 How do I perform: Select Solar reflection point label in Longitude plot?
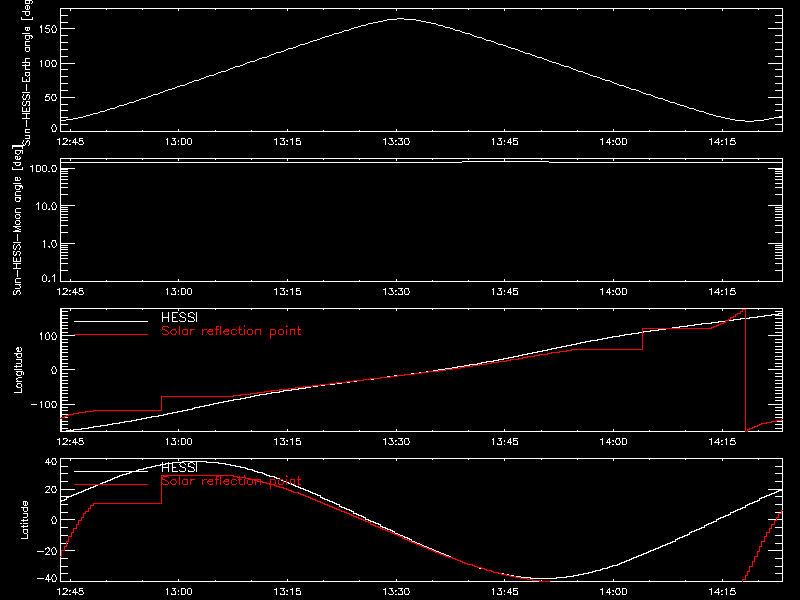(x=231, y=331)
